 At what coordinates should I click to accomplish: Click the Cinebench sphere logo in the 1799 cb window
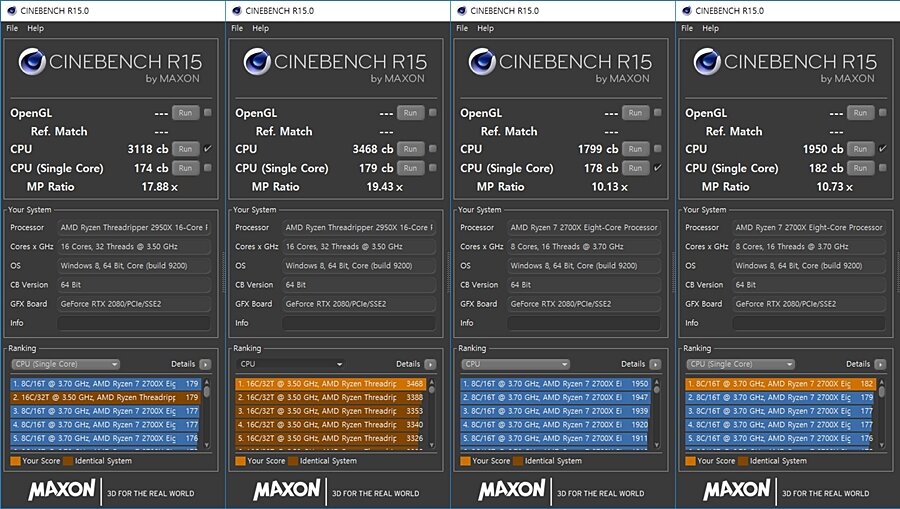[482, 62]
